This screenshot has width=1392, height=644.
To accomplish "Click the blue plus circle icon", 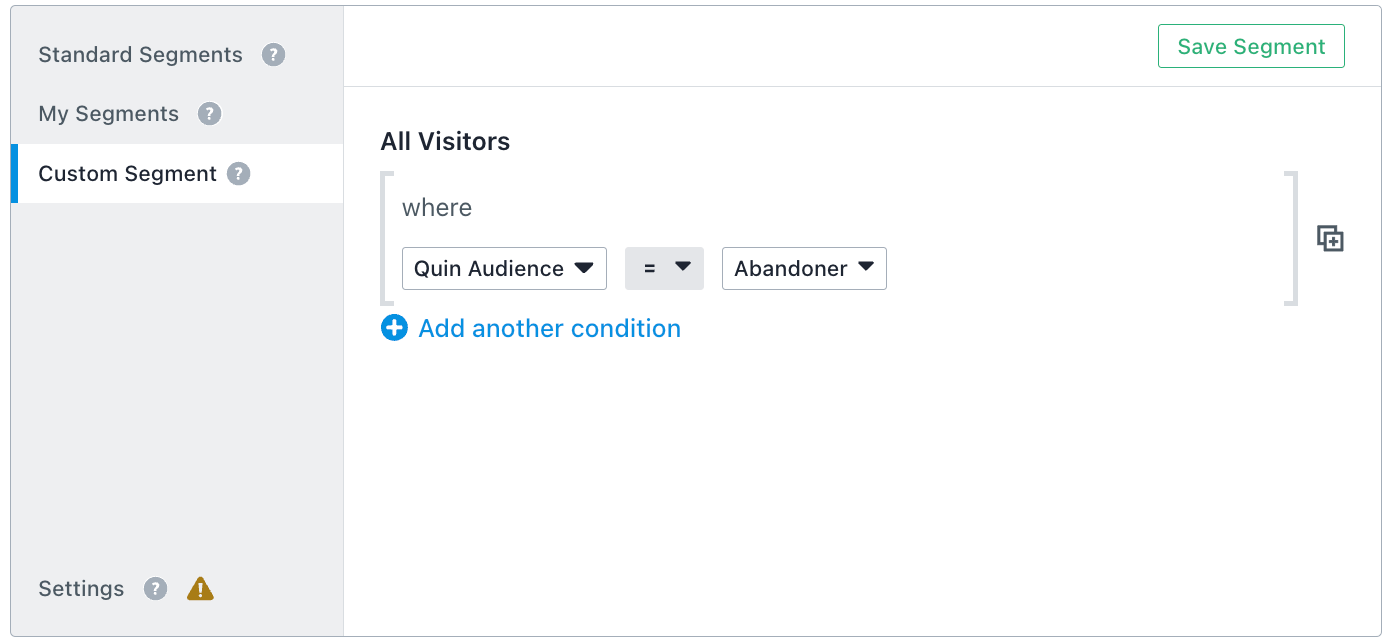I will 395,328.
